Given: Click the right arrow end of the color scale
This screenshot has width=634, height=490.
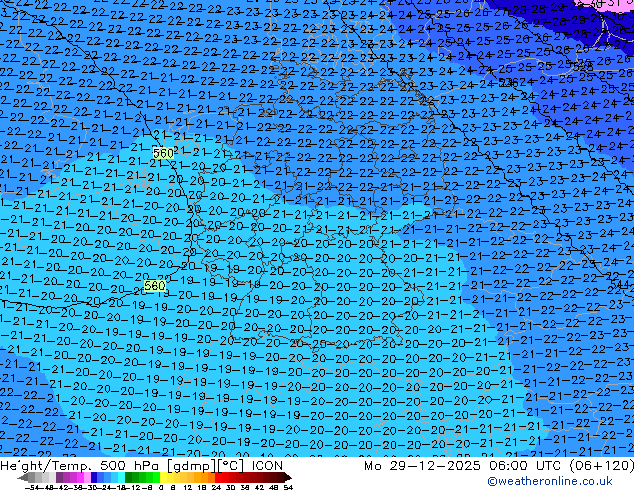Looking at the screenshot, I should pos(288,477).
